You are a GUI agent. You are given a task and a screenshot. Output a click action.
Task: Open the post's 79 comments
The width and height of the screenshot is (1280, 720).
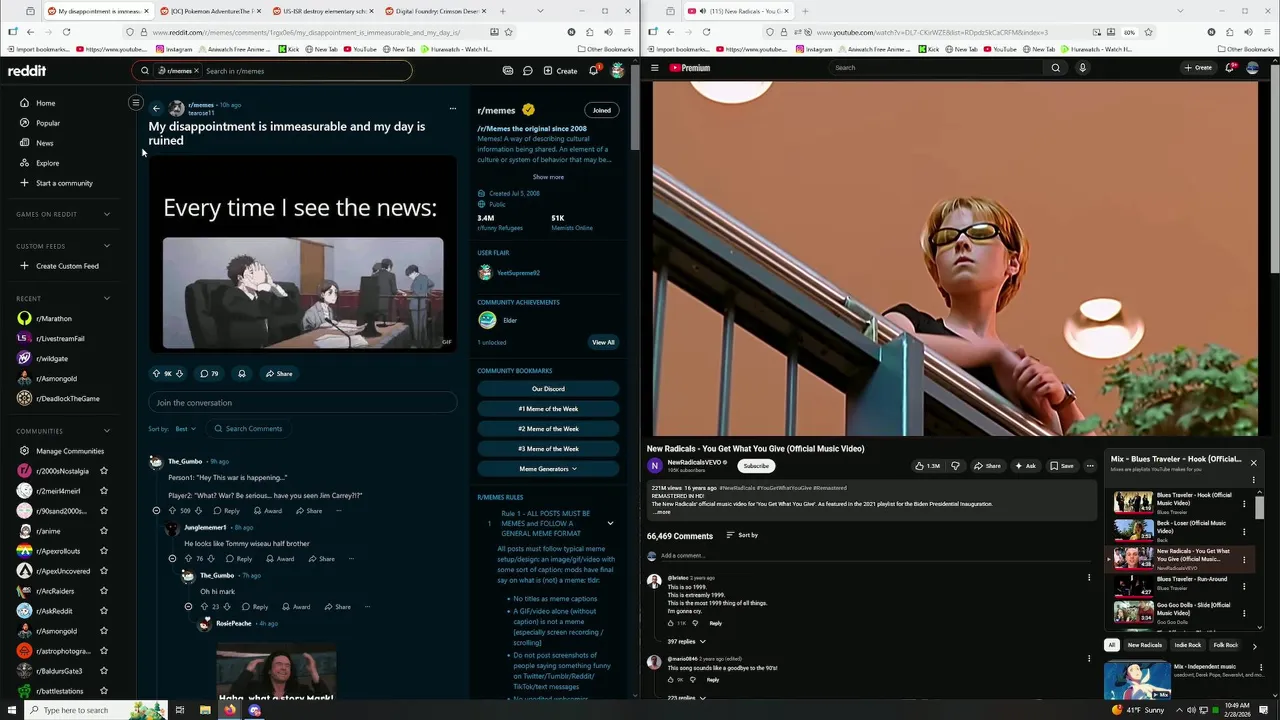click(x=208, y=374)
